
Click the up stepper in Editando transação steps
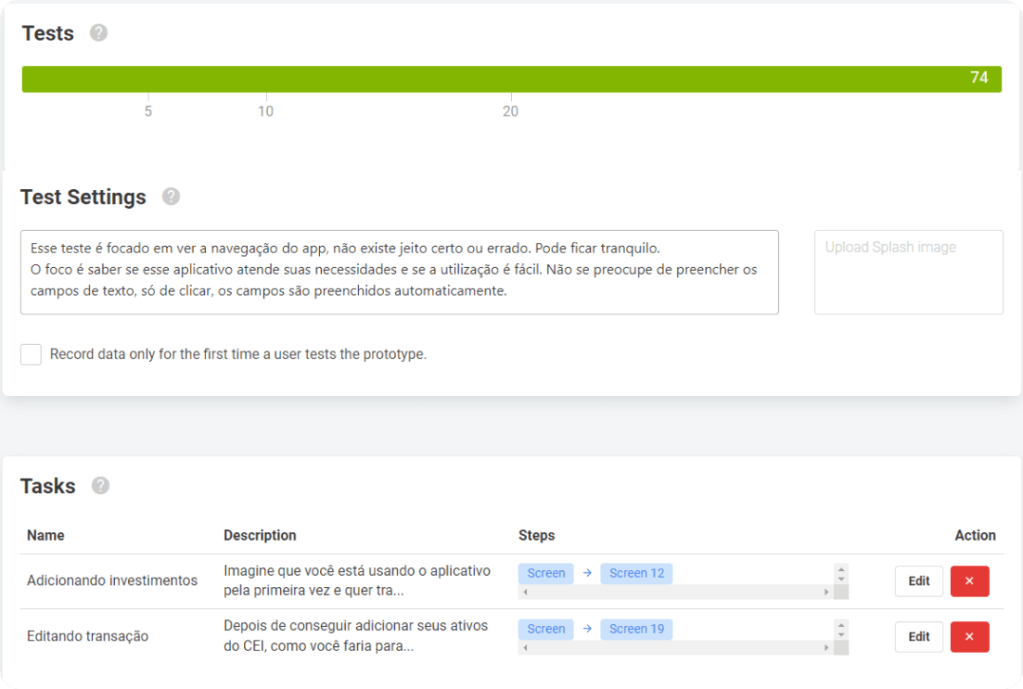pos(841,624)
